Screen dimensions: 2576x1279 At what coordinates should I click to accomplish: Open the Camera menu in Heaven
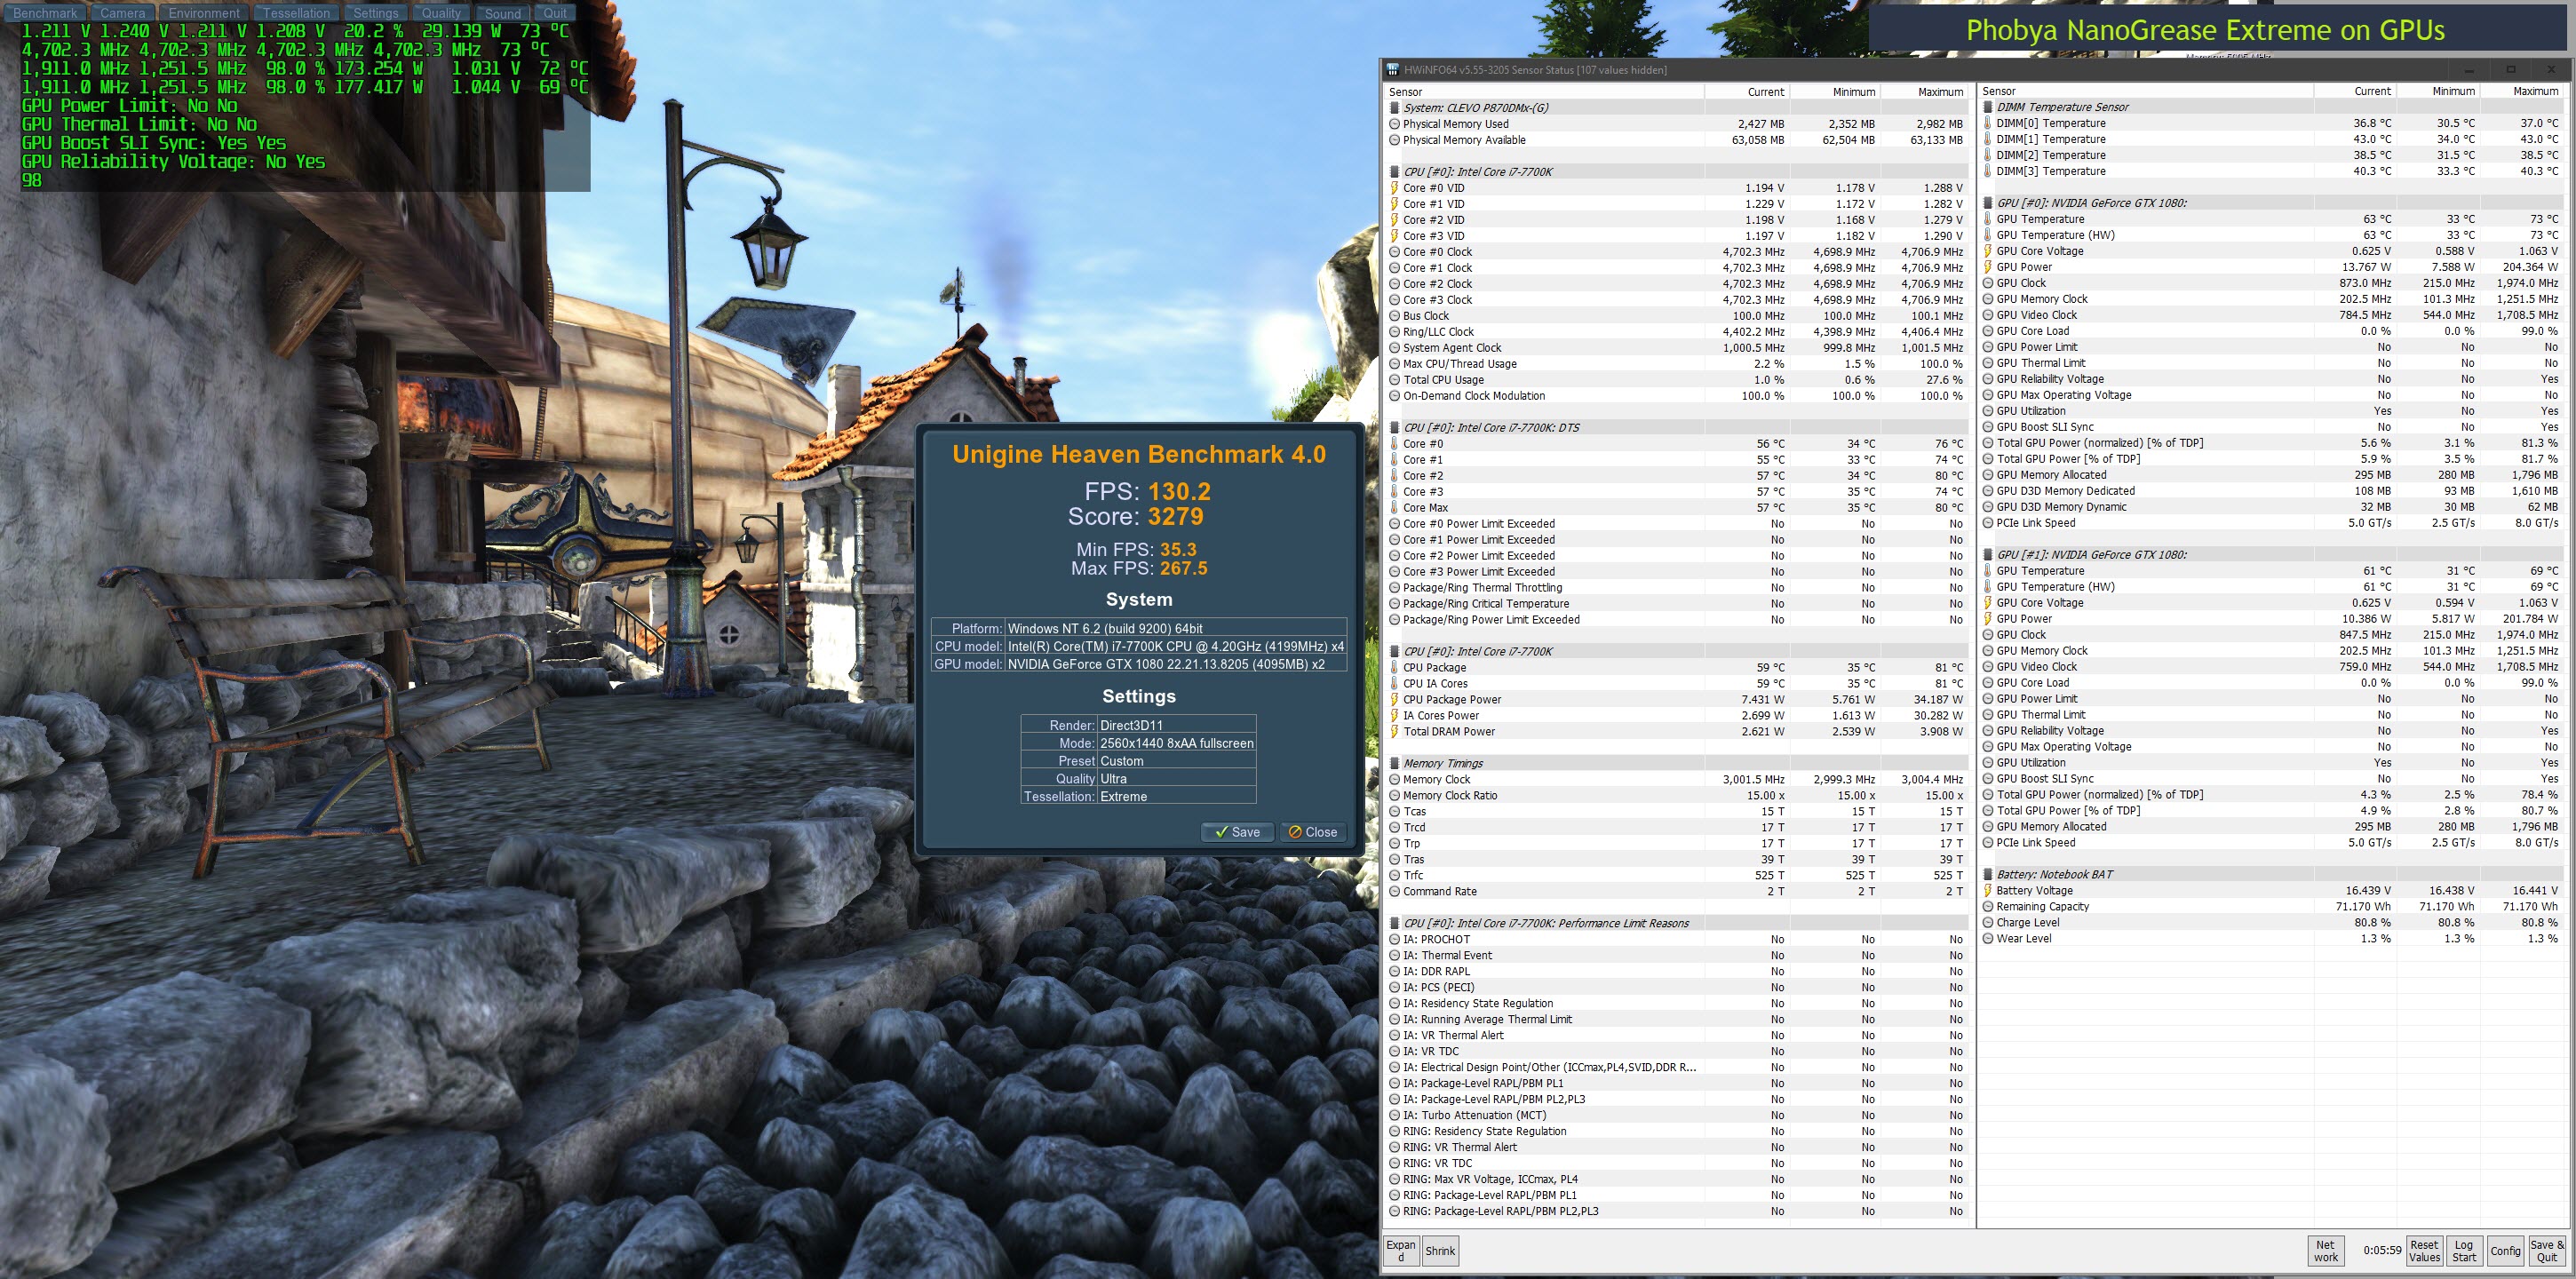(123, 13)
